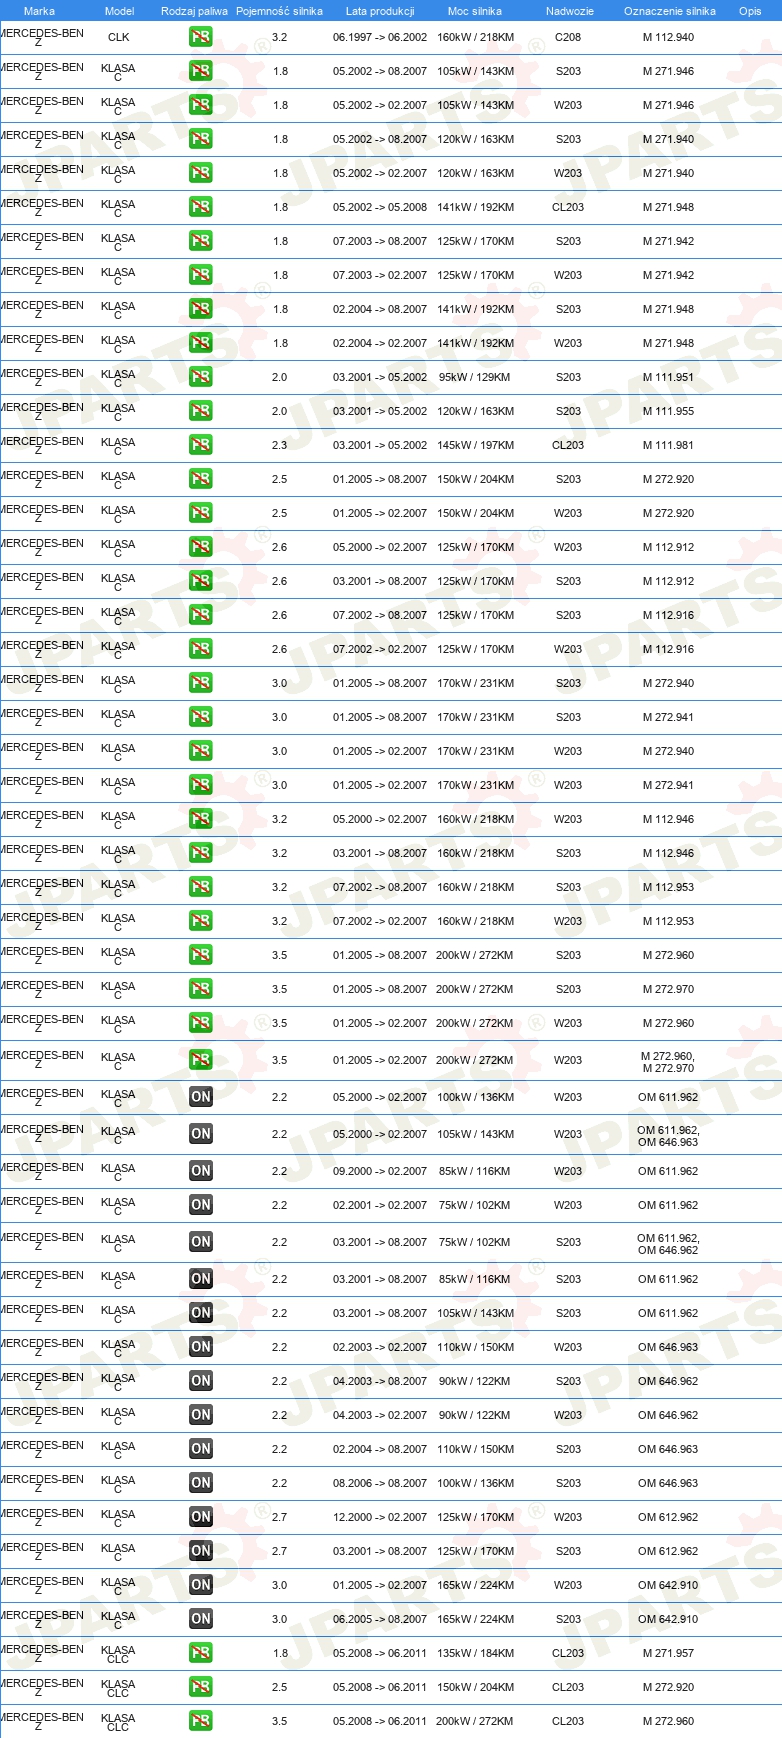Click petrol icon in the M 111.981 row

click(x=201, y=445)
